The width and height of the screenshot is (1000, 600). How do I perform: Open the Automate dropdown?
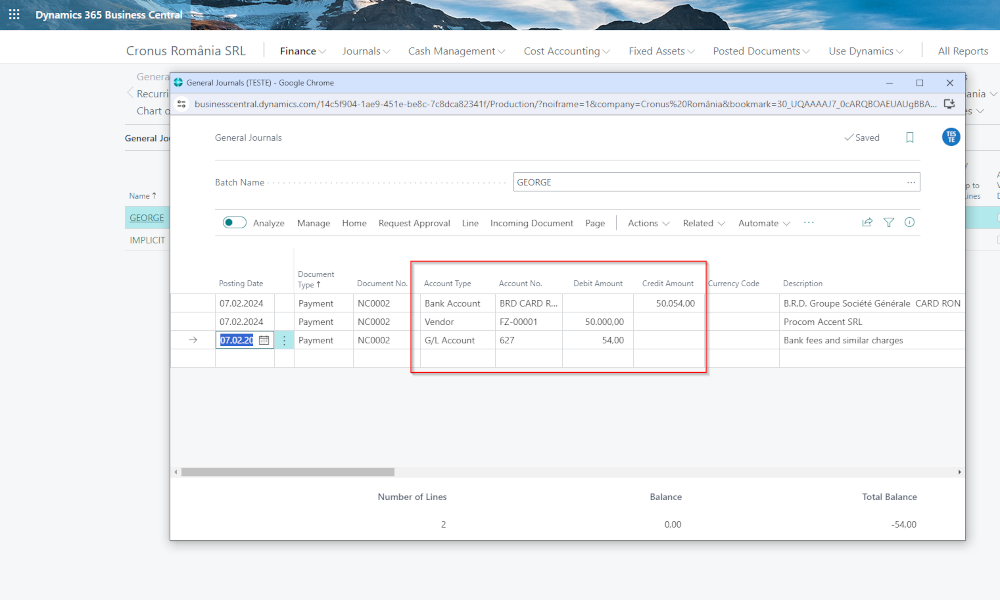764,223
